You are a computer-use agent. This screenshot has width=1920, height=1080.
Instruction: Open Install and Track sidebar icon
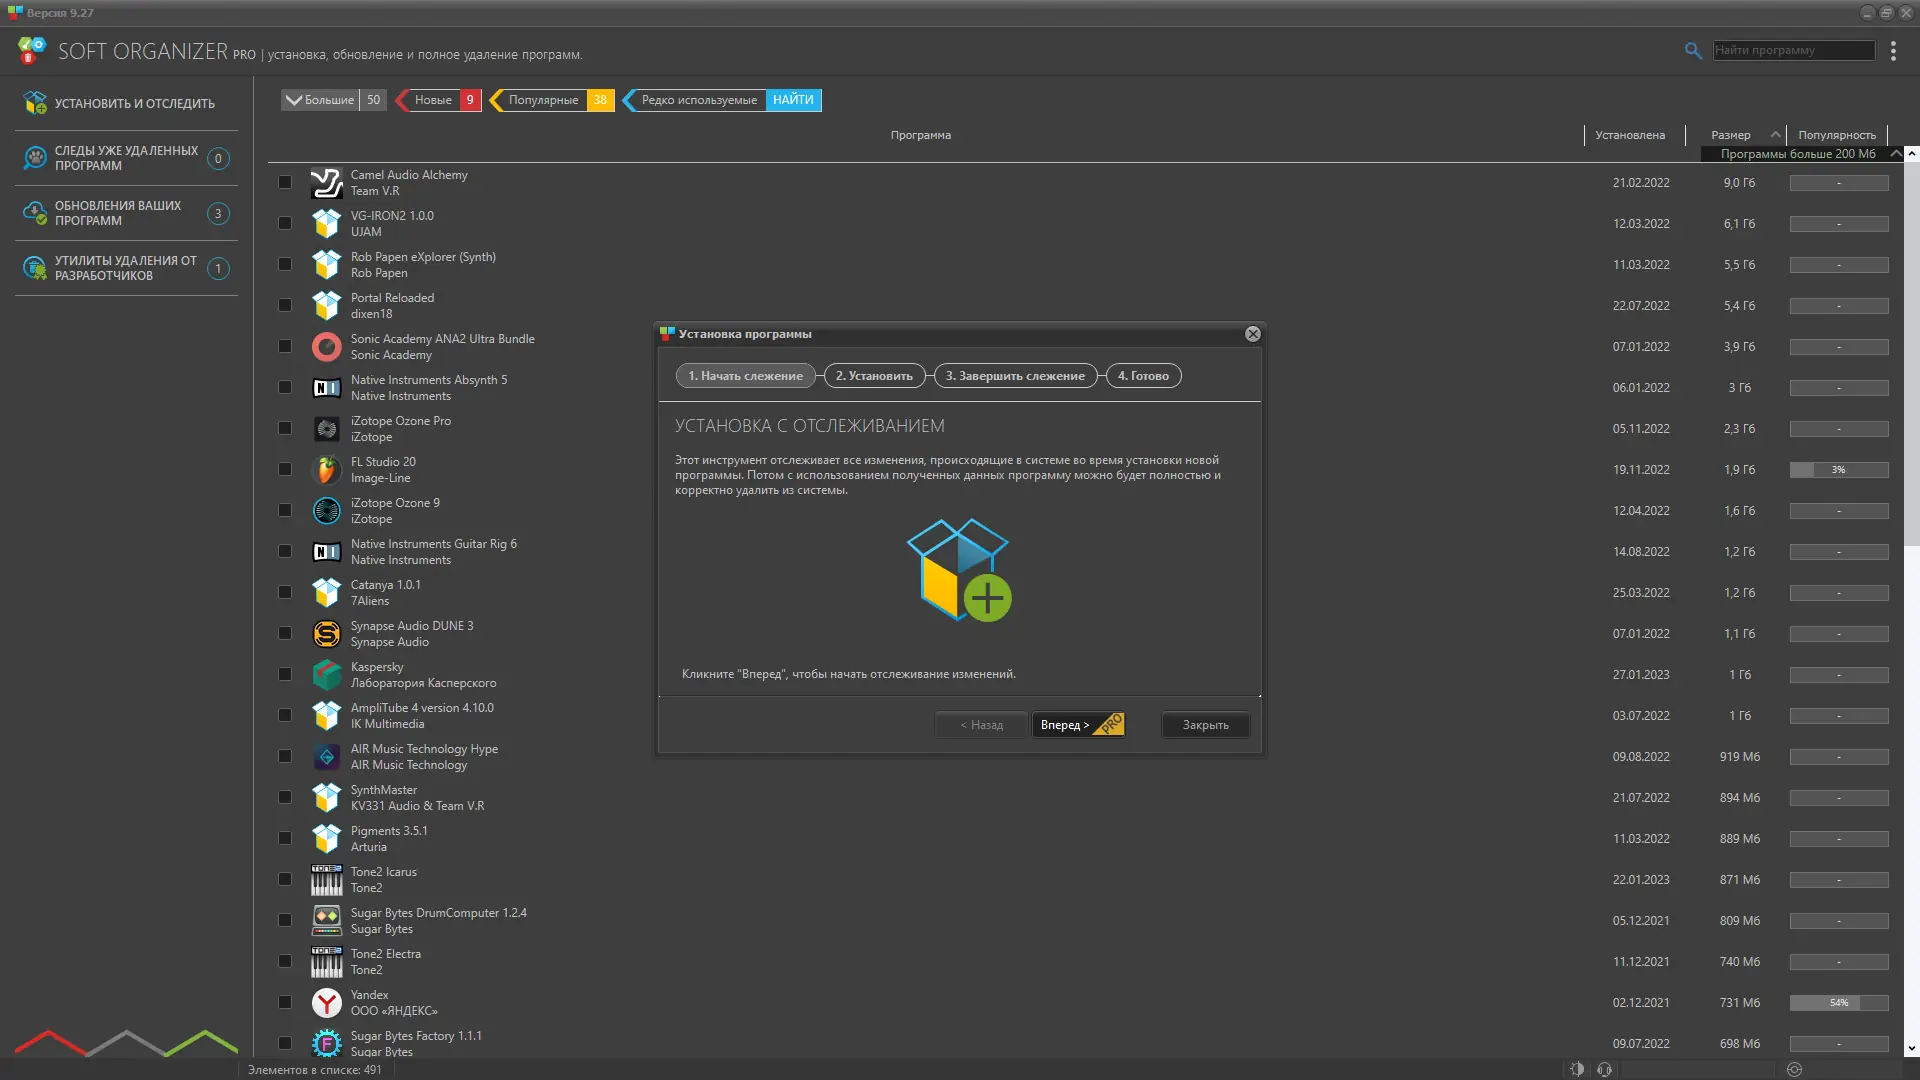point(35,103)
